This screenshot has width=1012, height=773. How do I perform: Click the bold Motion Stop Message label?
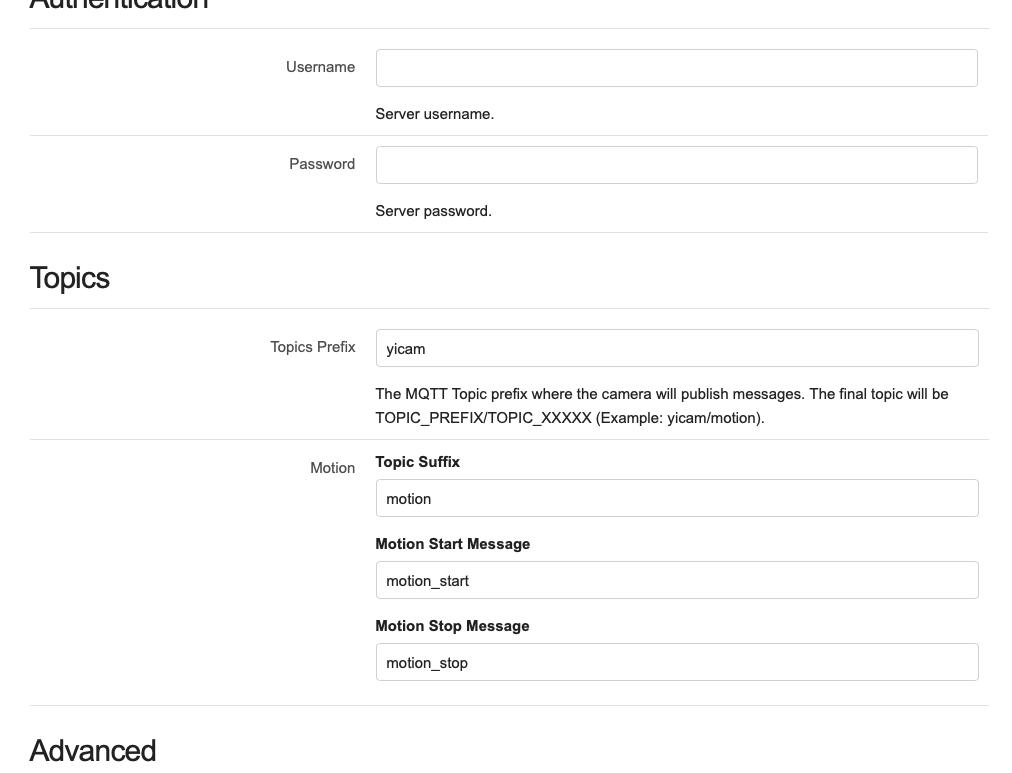452,626
